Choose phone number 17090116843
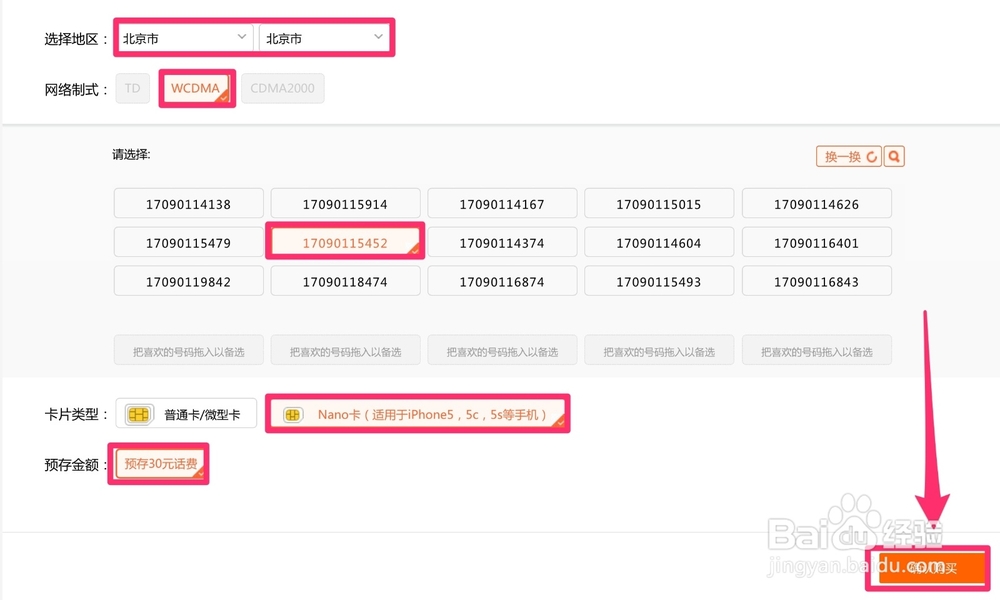 pos(816,281)
